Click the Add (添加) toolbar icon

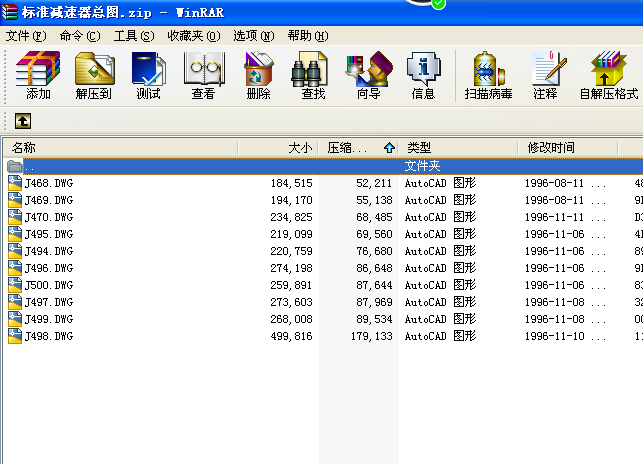(x=38, y=75)
